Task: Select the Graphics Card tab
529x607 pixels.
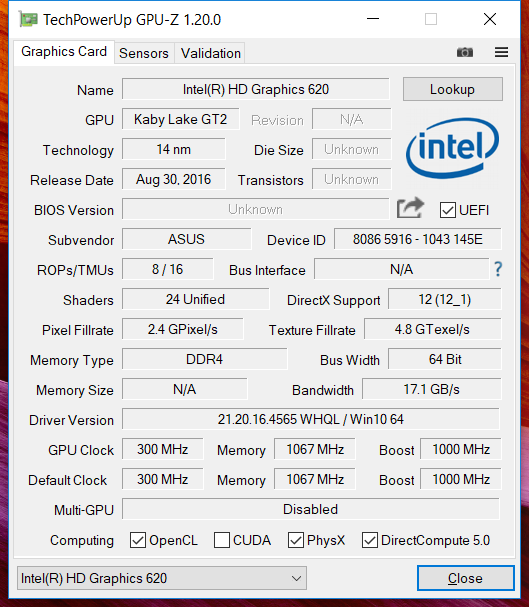Action: 64,51
